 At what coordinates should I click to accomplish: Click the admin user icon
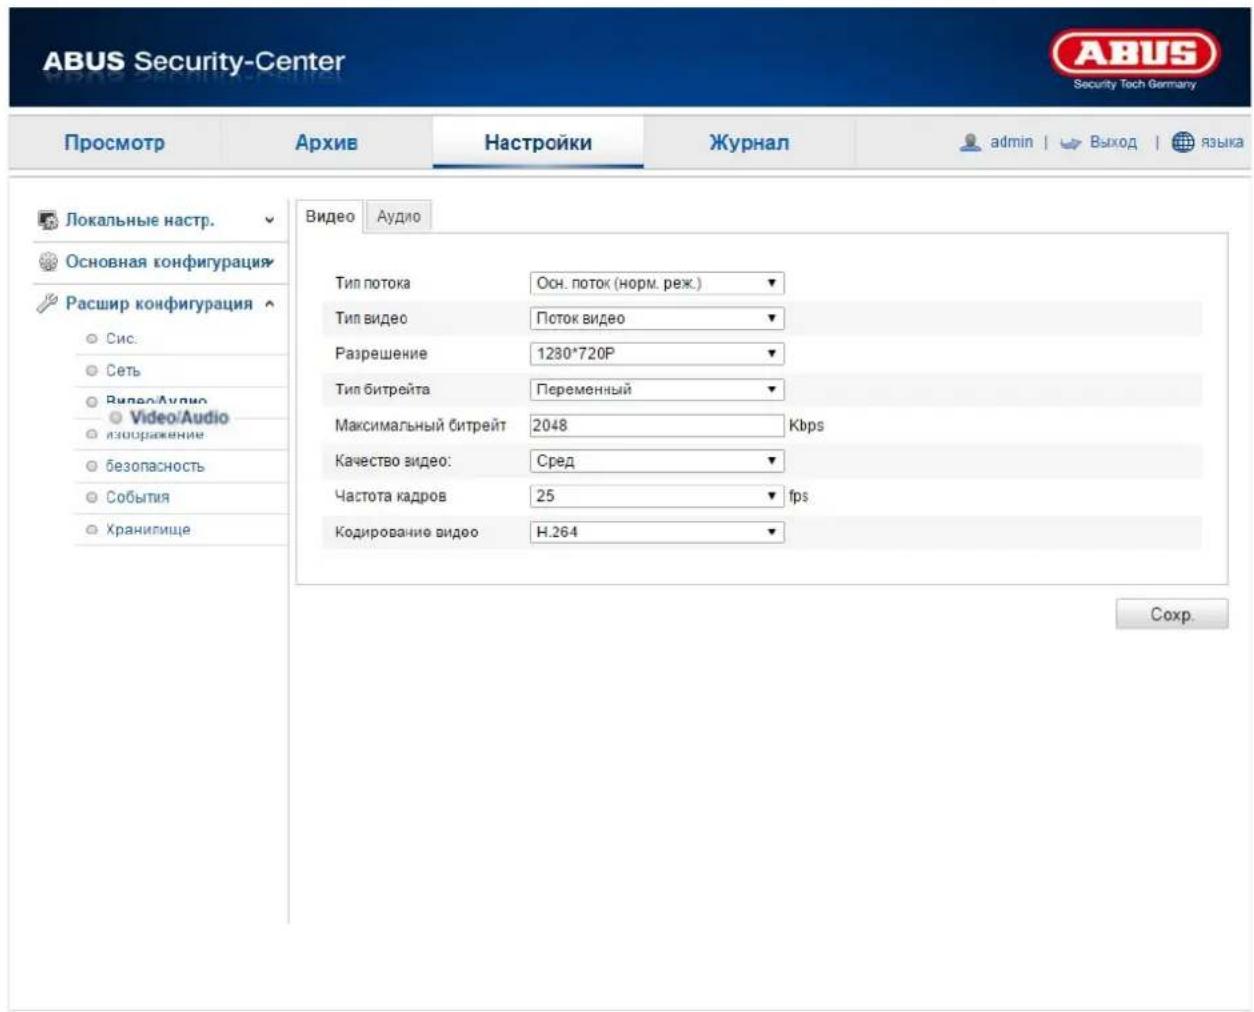969,142
